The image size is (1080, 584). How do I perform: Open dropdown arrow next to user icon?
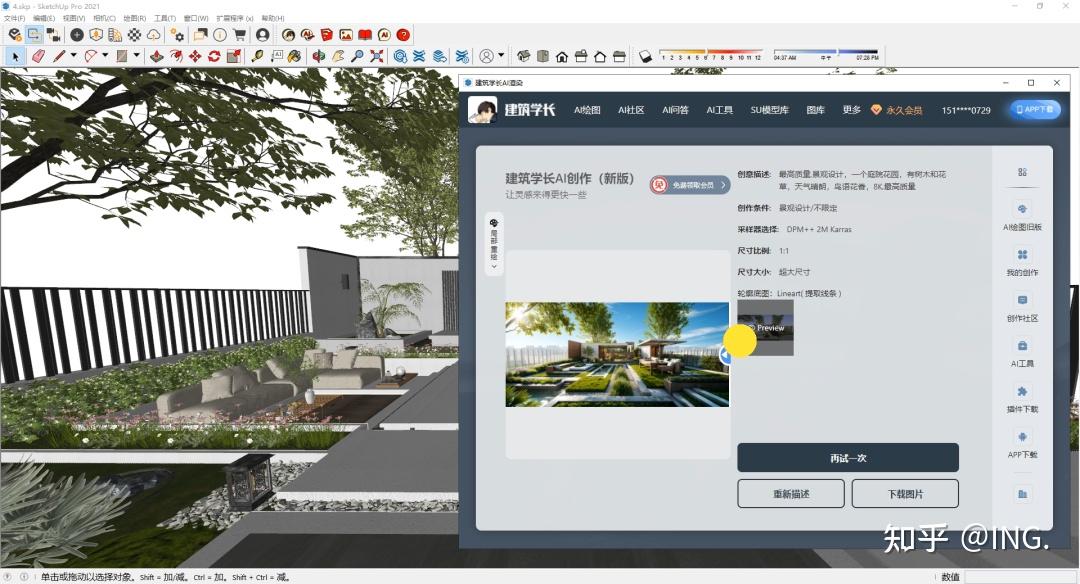click(x=501, y=55)
